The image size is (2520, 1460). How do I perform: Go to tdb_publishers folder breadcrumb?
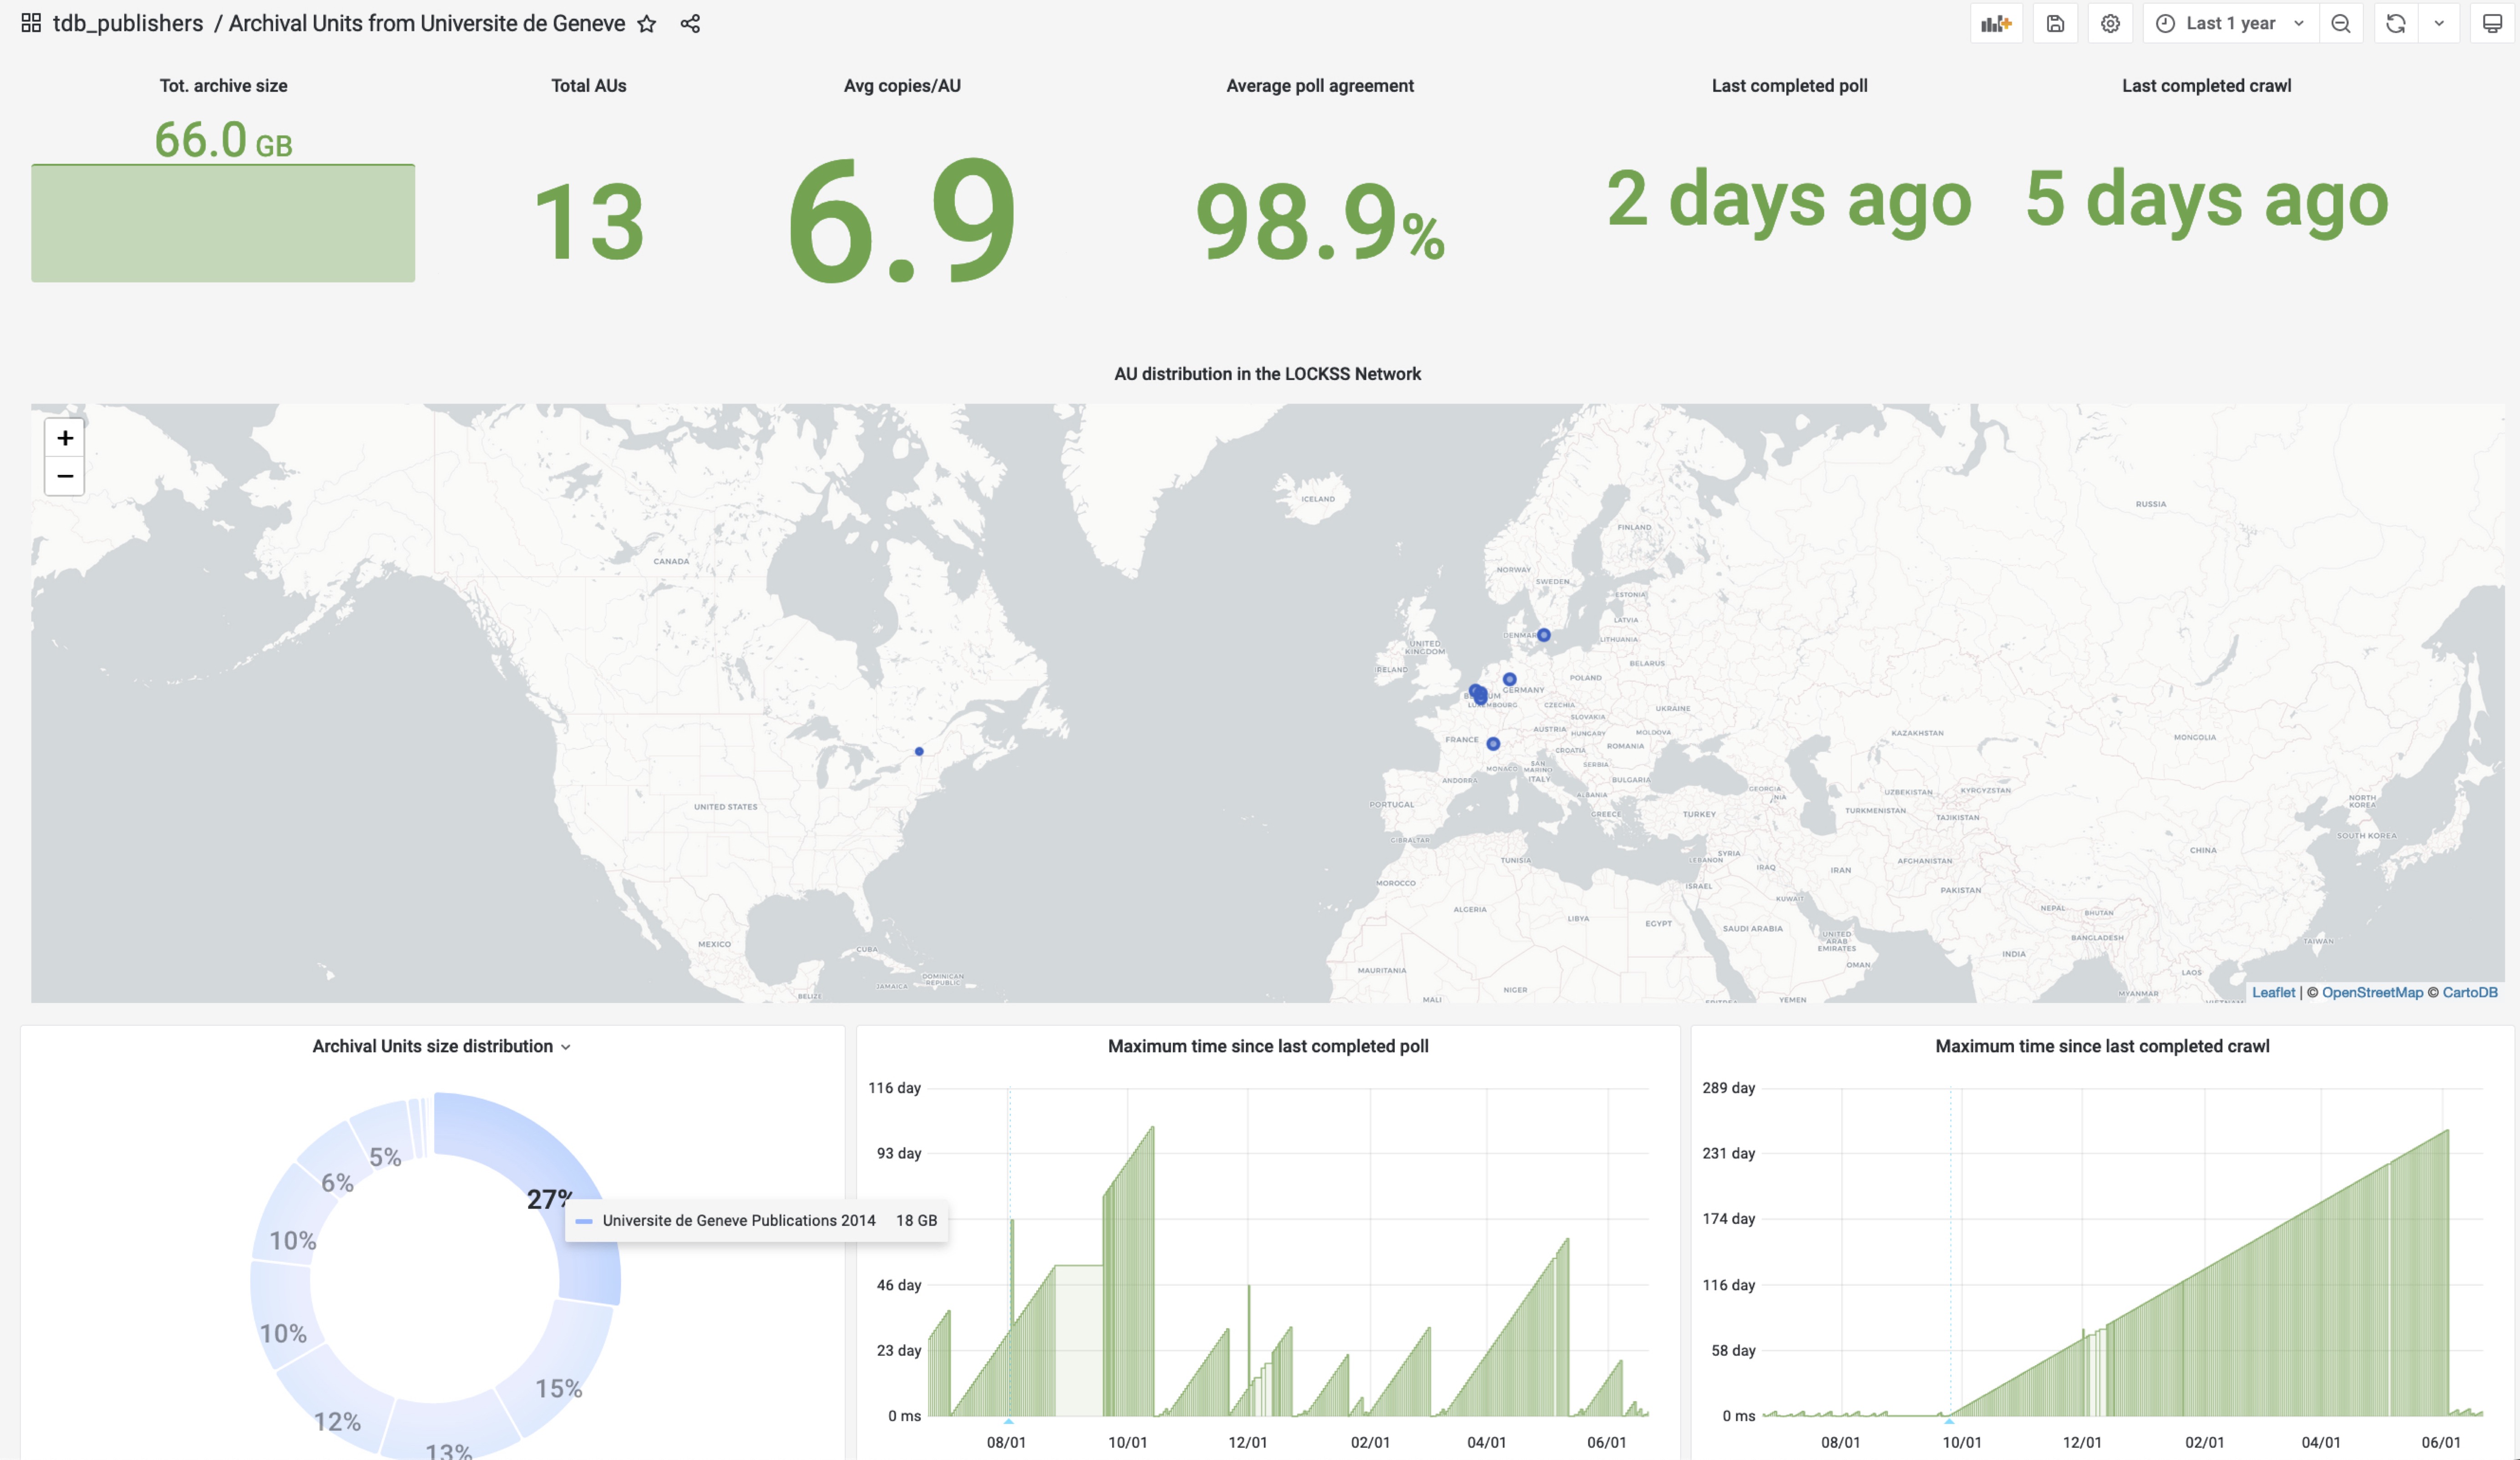click(x=127, y=24)
